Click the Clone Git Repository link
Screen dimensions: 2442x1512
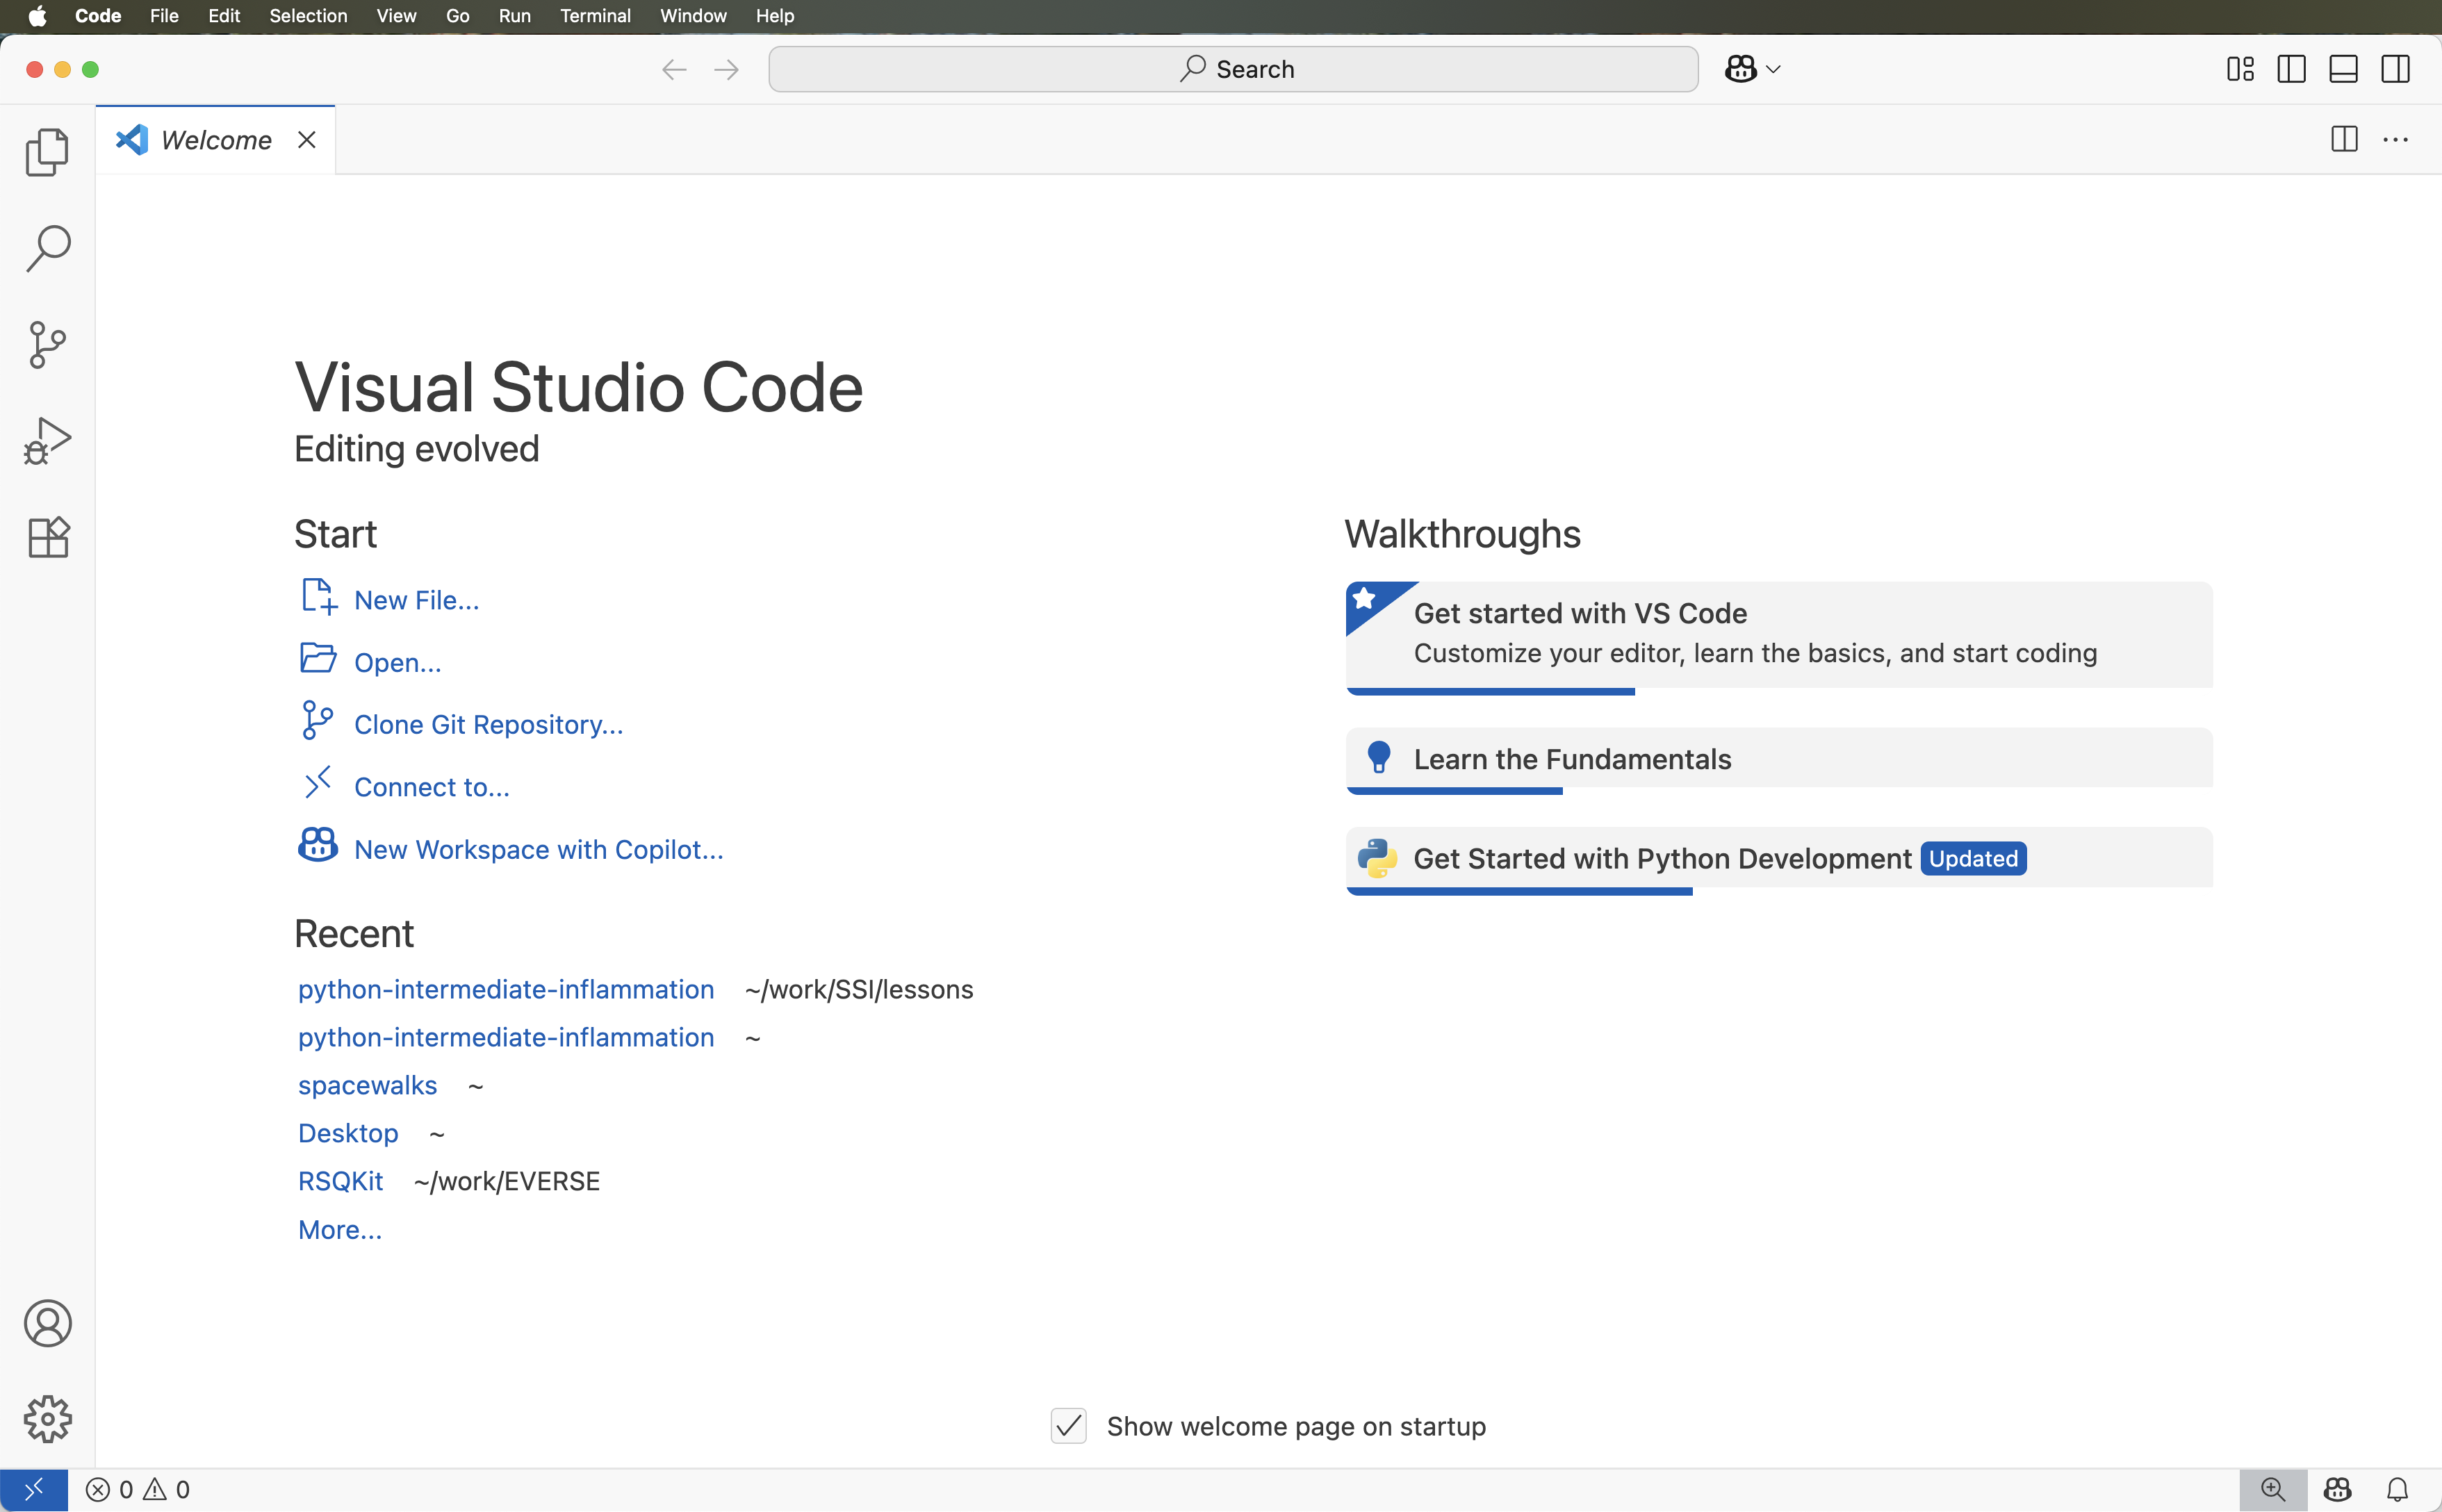(488, 724)
